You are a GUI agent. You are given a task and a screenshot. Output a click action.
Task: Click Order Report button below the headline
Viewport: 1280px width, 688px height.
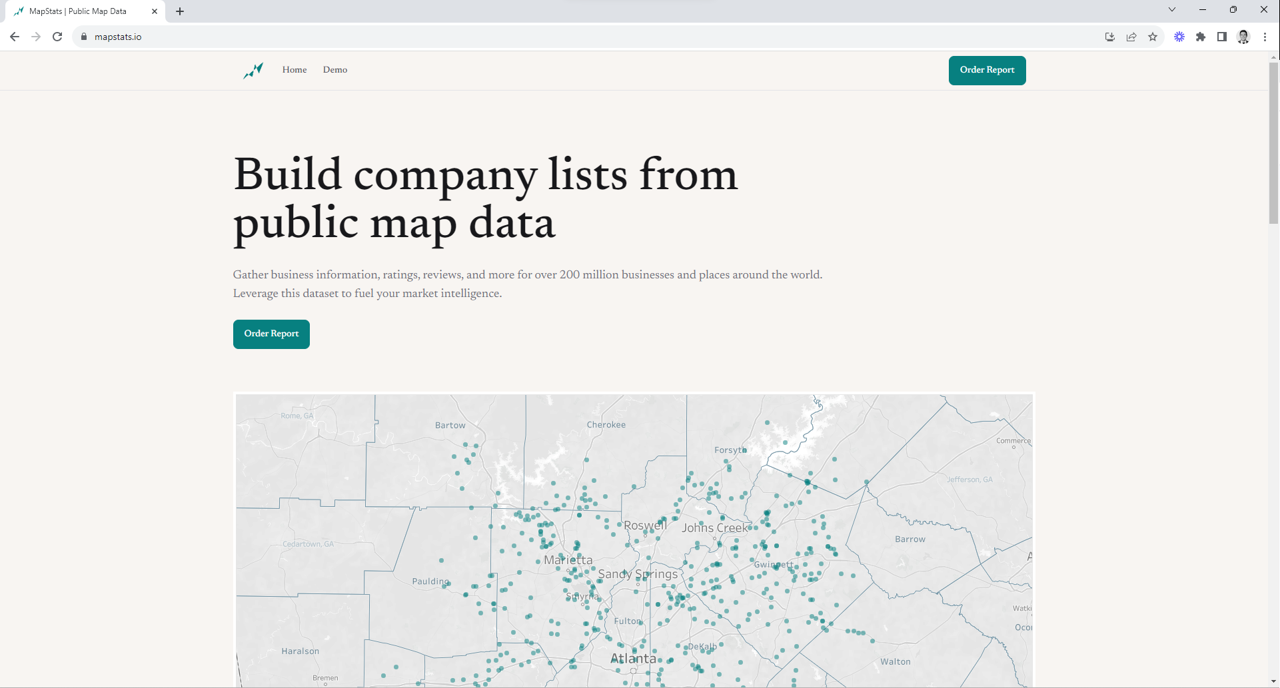271,334
